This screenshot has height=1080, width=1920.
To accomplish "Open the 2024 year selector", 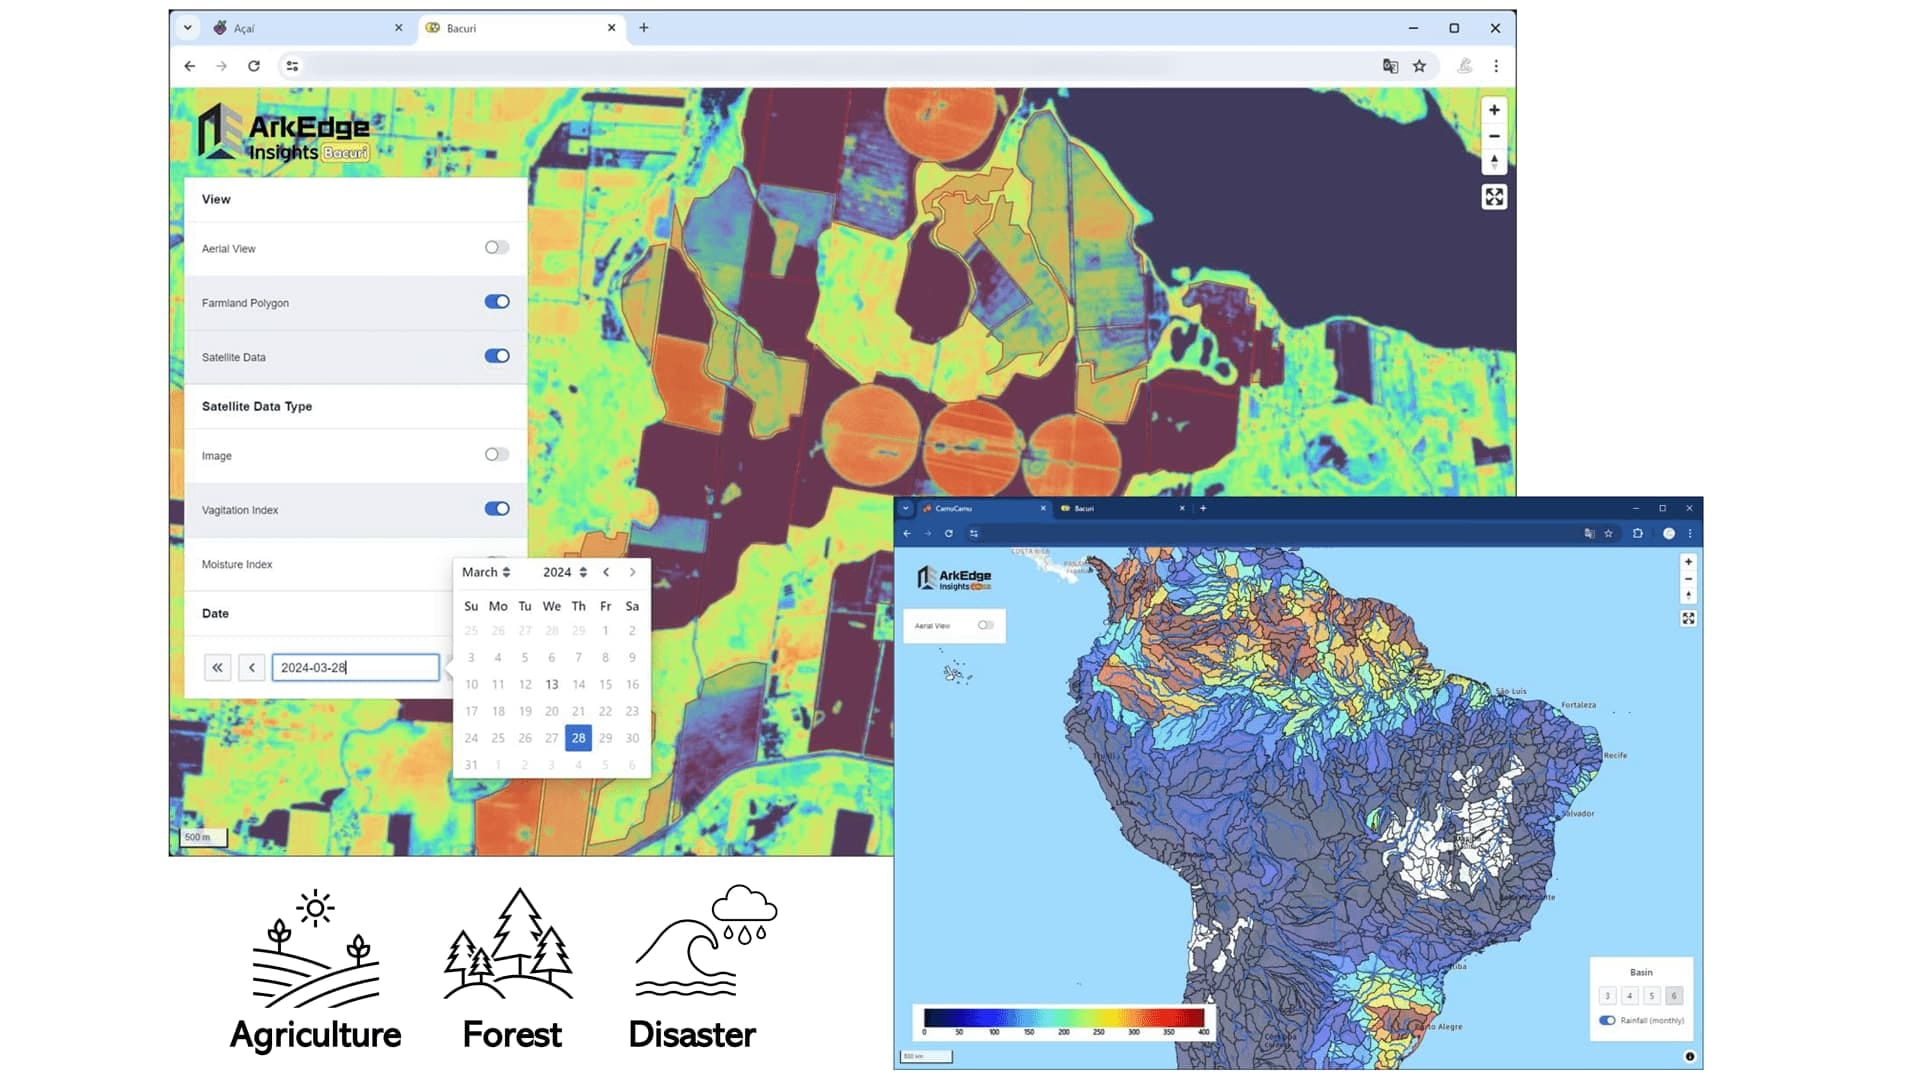I will 564,572.
